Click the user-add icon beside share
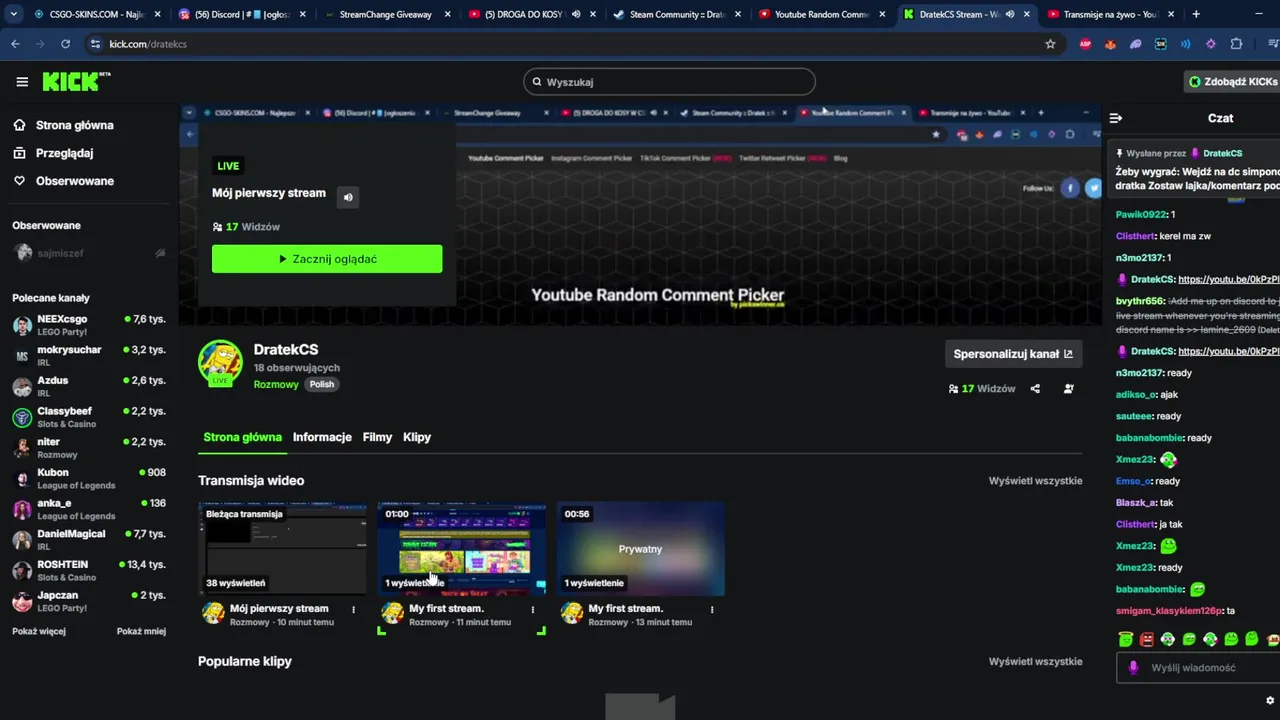The image size is (1280, 720). (x=1068, y=389)
